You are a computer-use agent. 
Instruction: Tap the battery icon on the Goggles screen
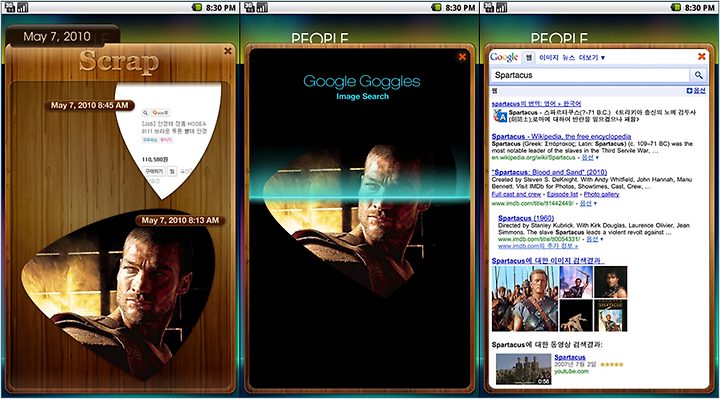[436, 7]
